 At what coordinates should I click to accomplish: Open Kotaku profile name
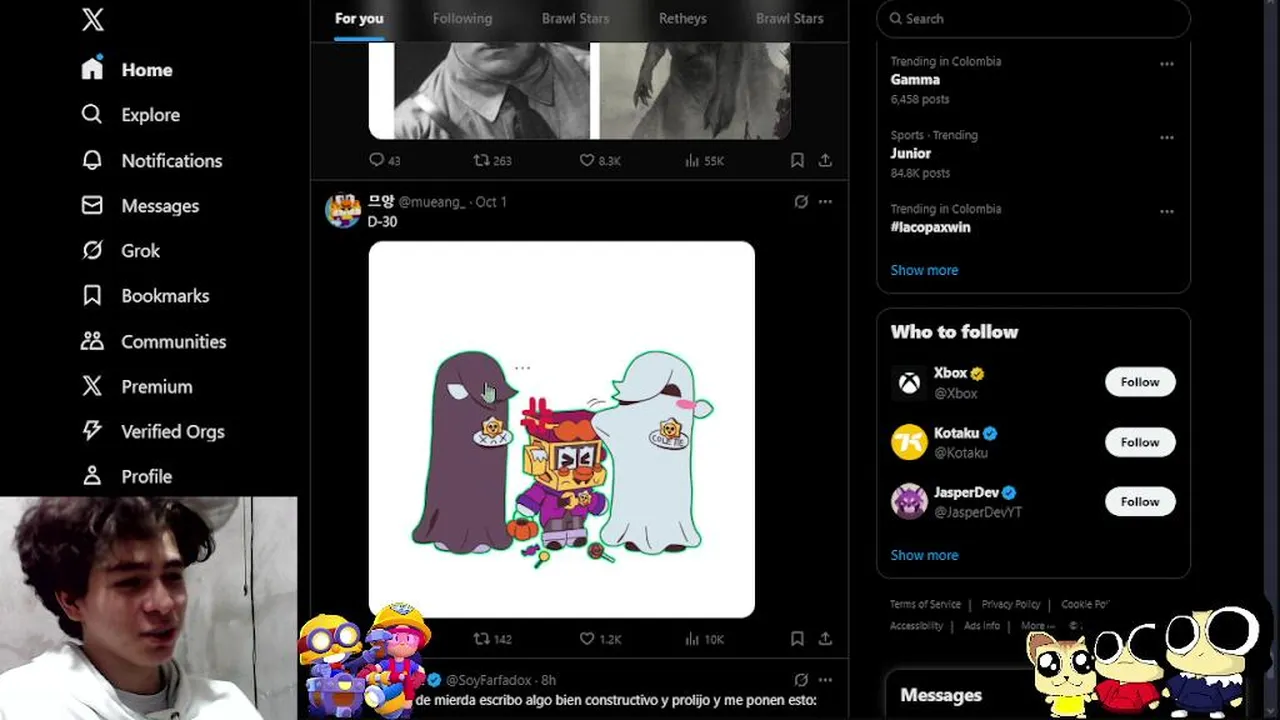click(956, 433)
